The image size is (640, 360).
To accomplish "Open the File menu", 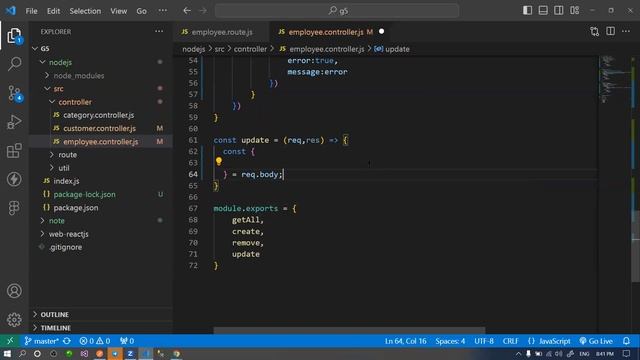I will [x=31, y=11].
